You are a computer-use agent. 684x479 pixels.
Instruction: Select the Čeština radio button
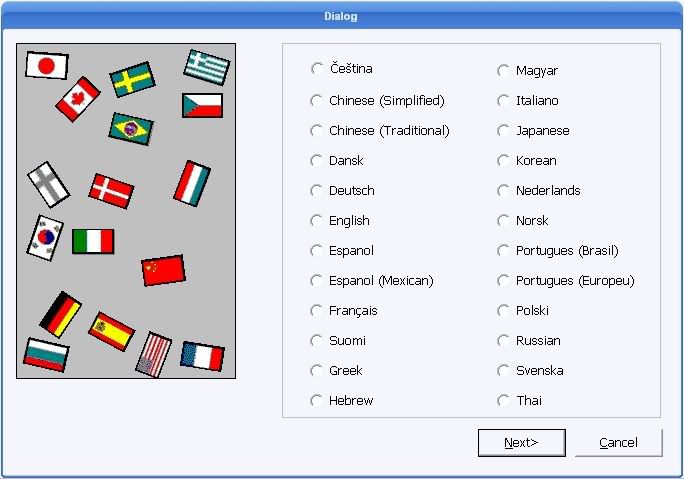pos(317,68)
